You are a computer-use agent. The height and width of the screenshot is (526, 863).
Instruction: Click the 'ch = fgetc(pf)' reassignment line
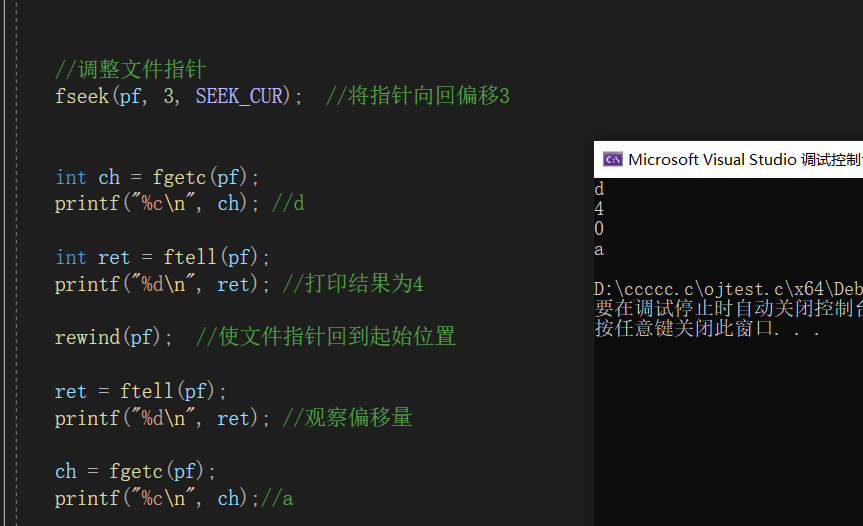point(135,472)
